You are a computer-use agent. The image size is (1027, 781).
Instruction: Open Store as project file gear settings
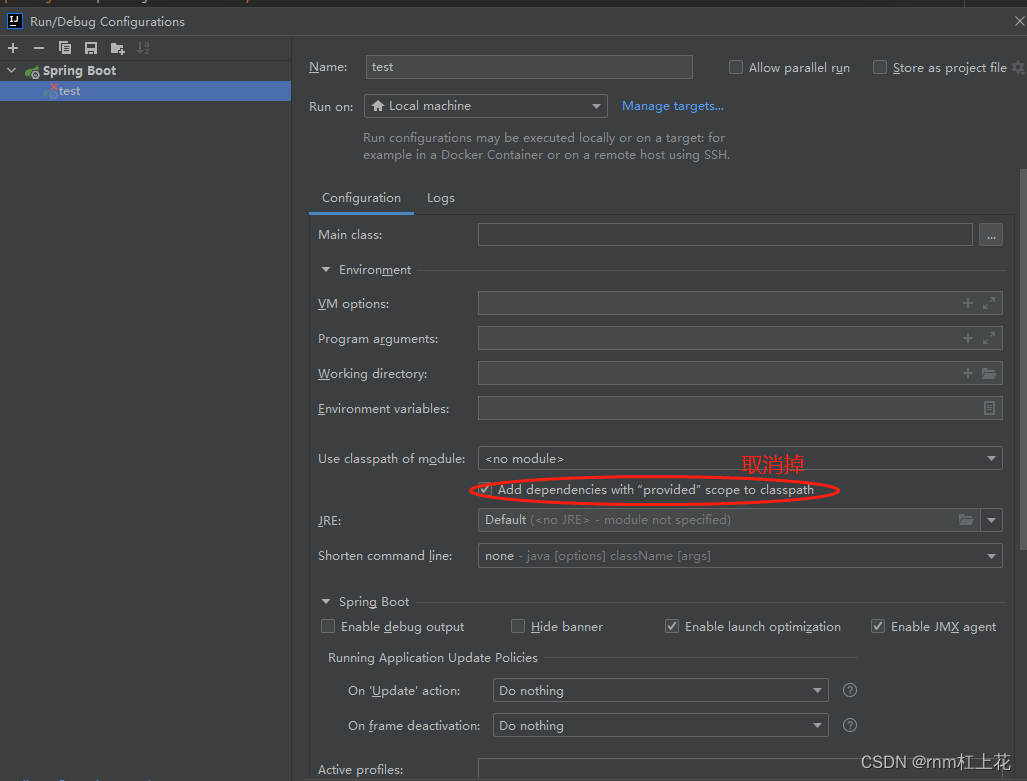point(1018,67)
